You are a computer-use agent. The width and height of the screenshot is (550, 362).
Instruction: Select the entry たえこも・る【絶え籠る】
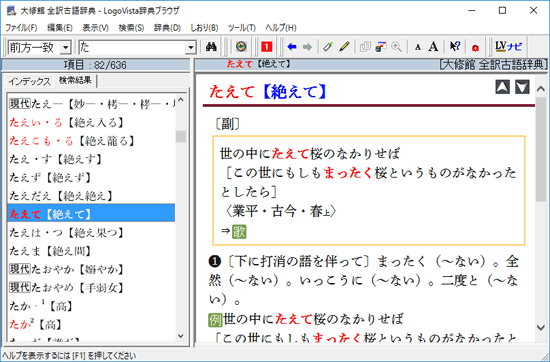click(x=91, y=141)
